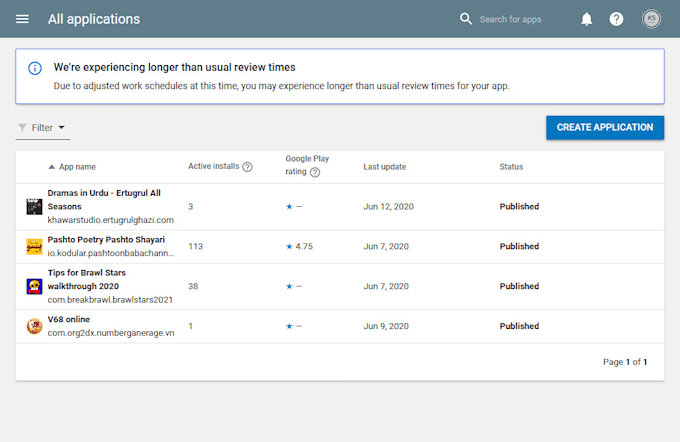Click the star icon in Dramas in Urdu row

(289, 206)
